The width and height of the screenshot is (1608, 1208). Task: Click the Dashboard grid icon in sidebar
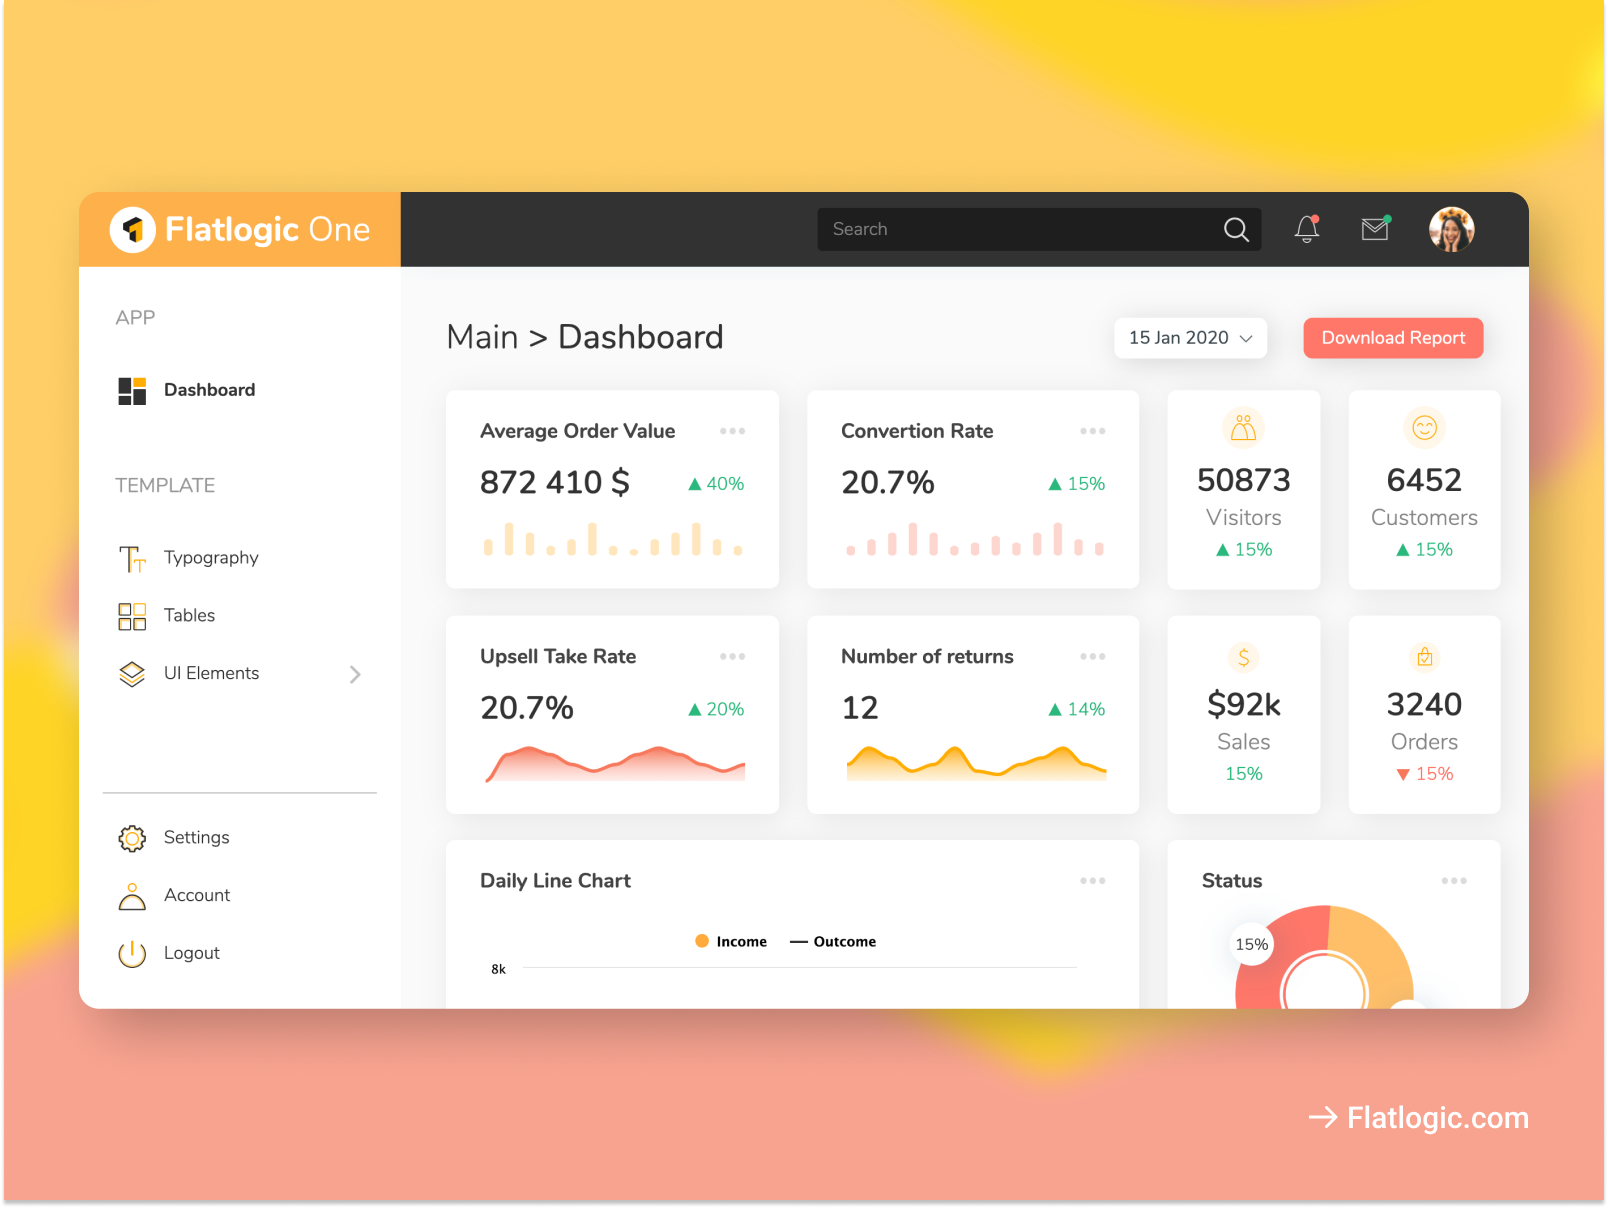click(132, 391)
